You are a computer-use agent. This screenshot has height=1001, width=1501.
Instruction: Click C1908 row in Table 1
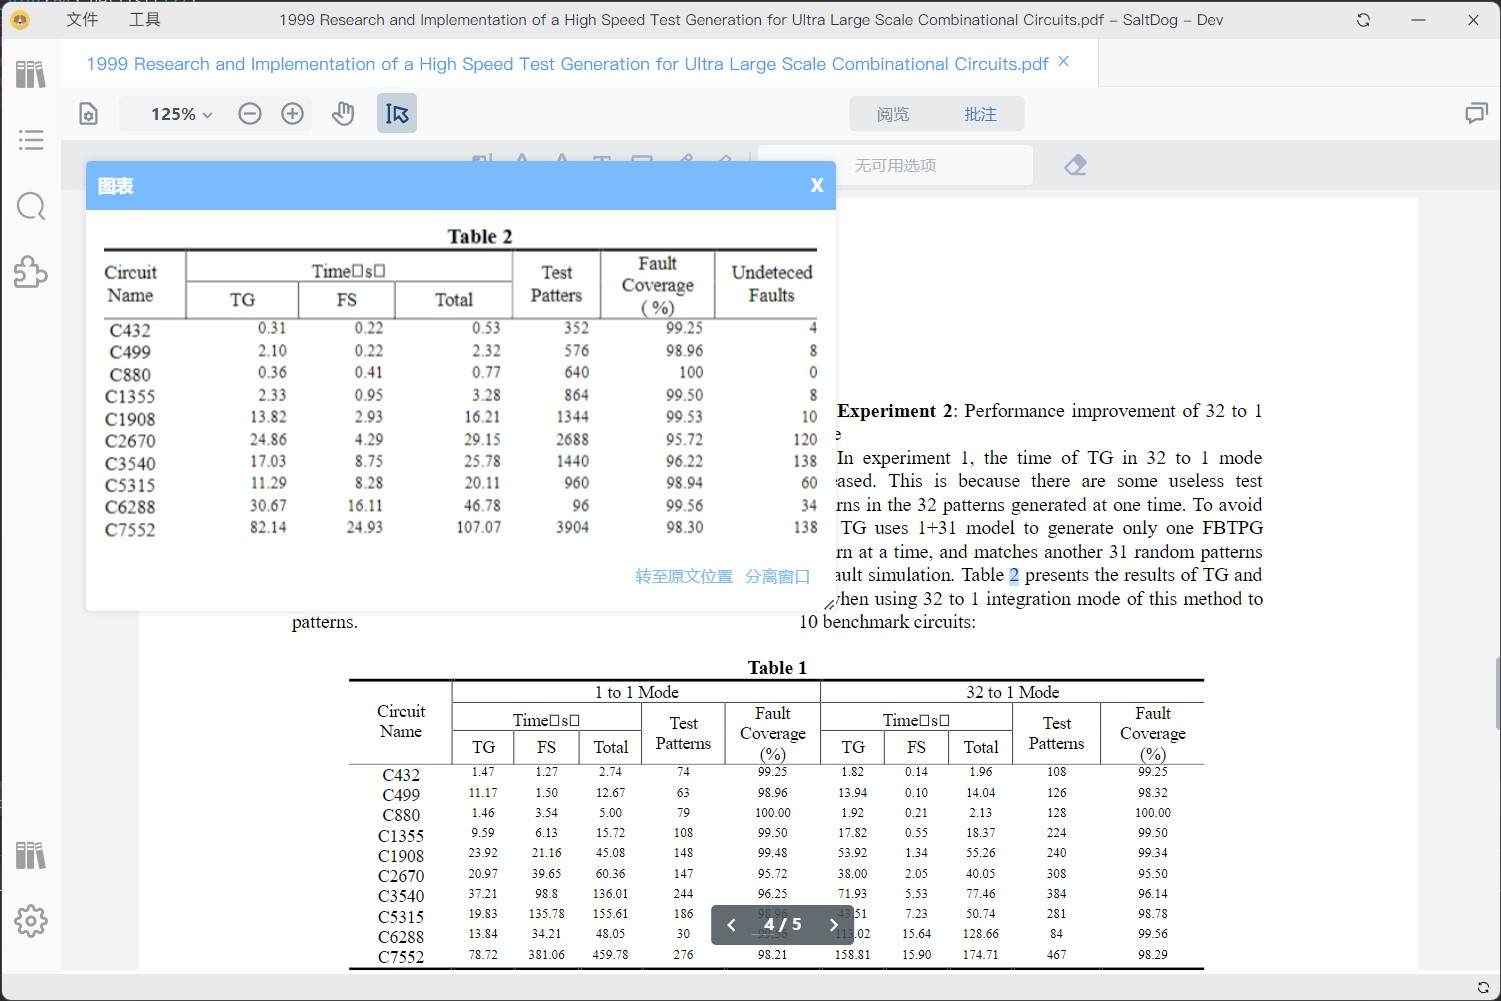click(x=776, y=854)
